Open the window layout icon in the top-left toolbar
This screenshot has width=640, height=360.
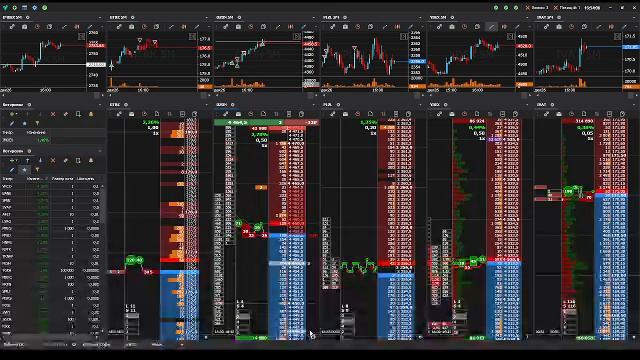(x=24, y=7)
